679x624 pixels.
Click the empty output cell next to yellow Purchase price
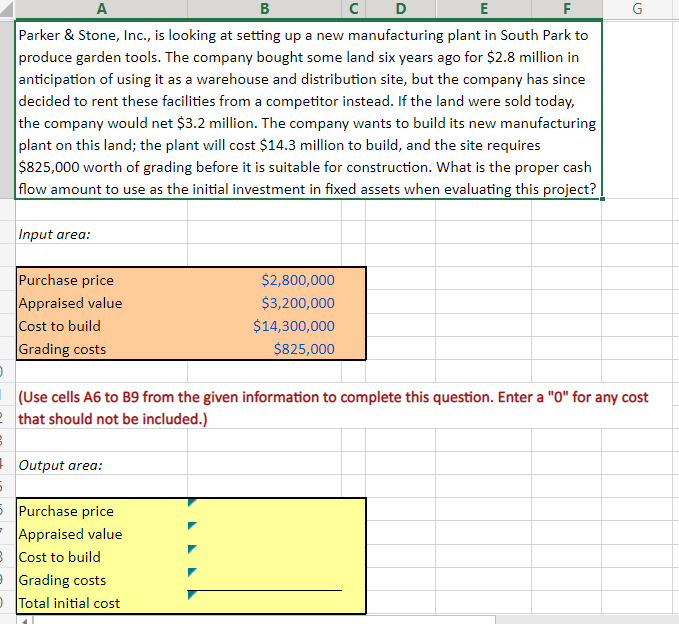(265, 511)
